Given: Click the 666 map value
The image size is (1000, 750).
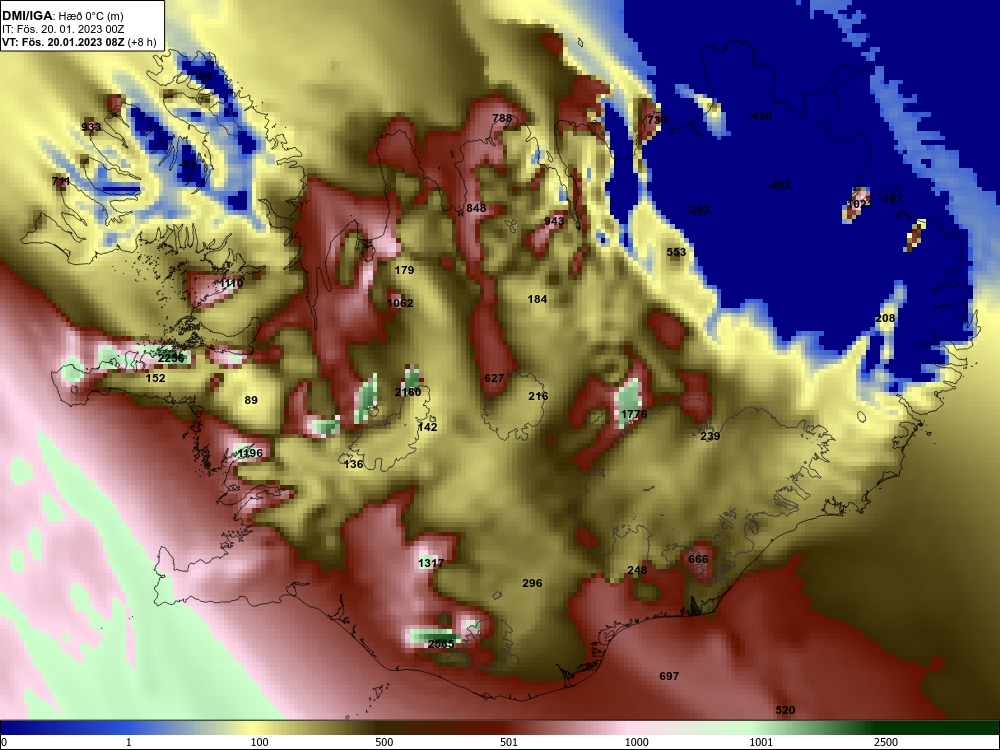Looking at the screenshot, I should click(x=698, y=559).
